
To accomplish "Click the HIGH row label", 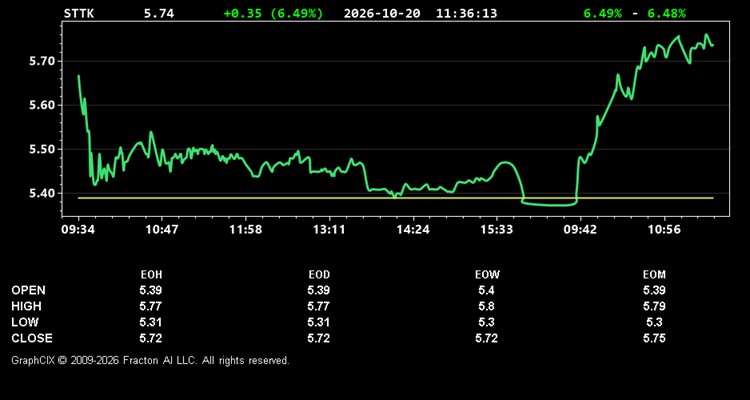I will (26, 306).
